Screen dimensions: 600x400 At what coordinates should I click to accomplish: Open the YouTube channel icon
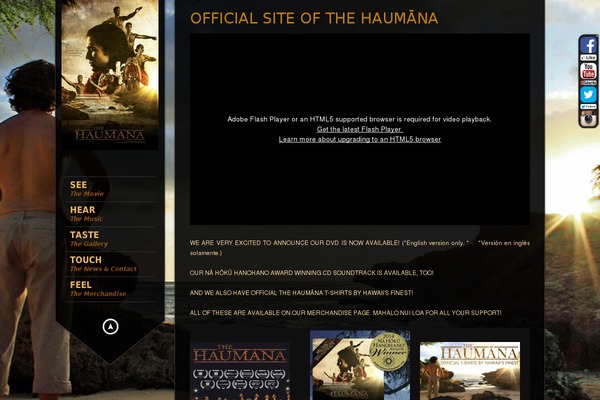tap(588, 71)
